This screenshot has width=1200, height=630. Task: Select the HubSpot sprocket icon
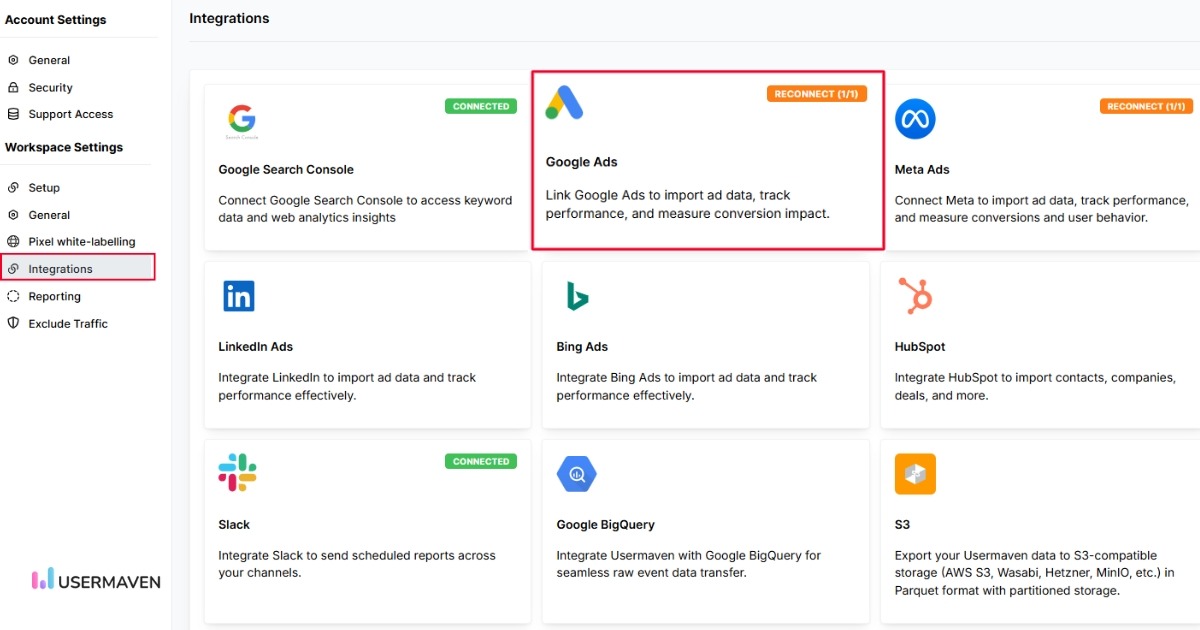tap(916, 296)
